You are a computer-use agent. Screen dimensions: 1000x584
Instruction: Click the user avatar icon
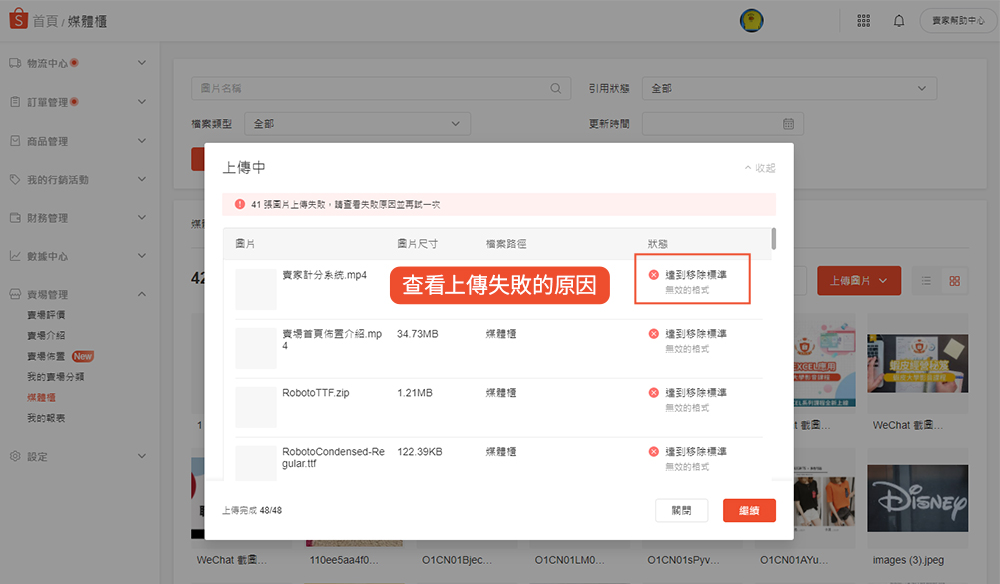(x=752, y=21)
